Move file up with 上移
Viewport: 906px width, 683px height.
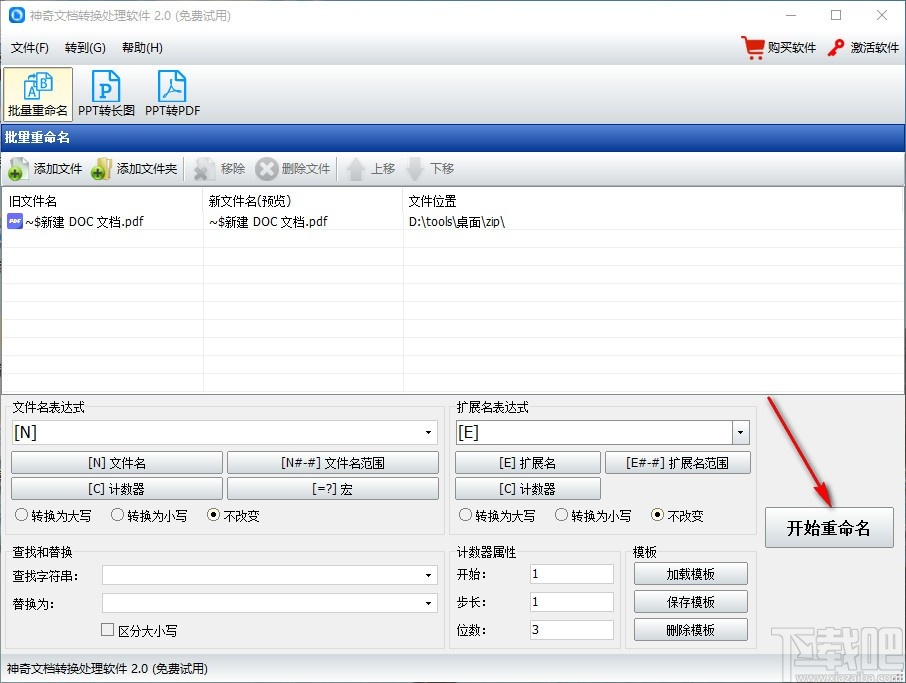tap(370, 169)
